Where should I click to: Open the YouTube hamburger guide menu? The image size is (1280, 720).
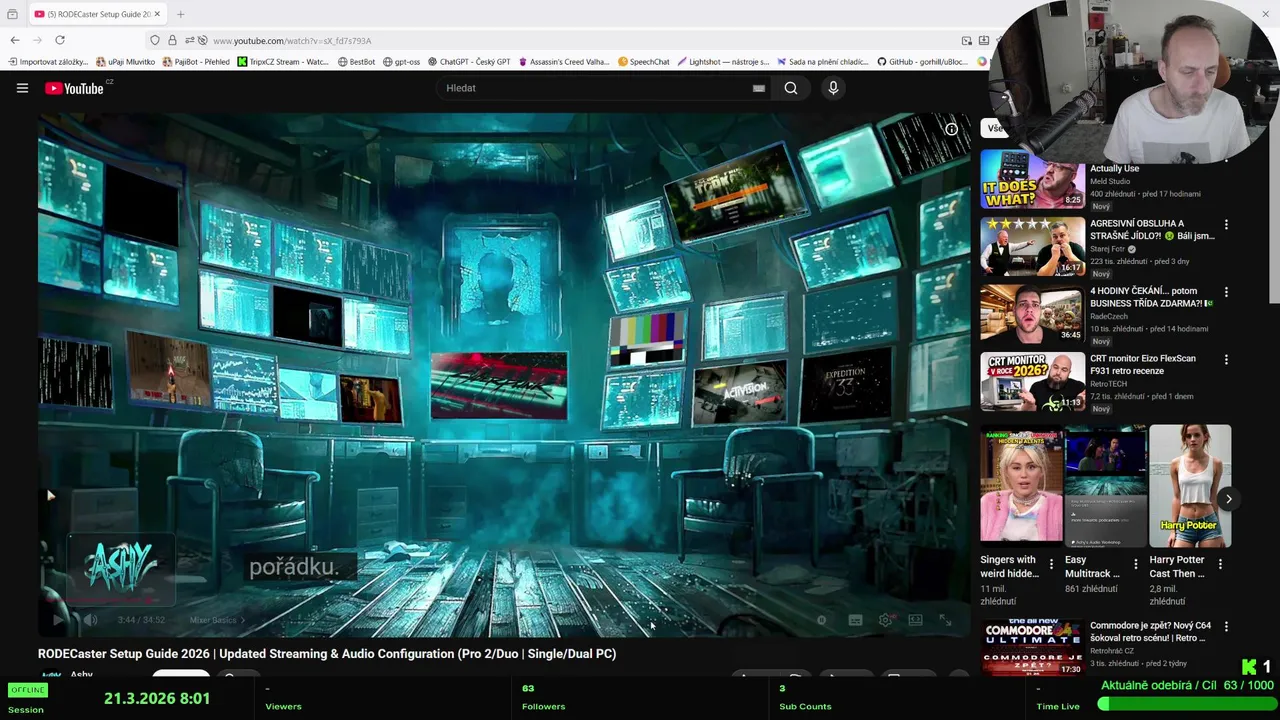(x=22, y=88)
